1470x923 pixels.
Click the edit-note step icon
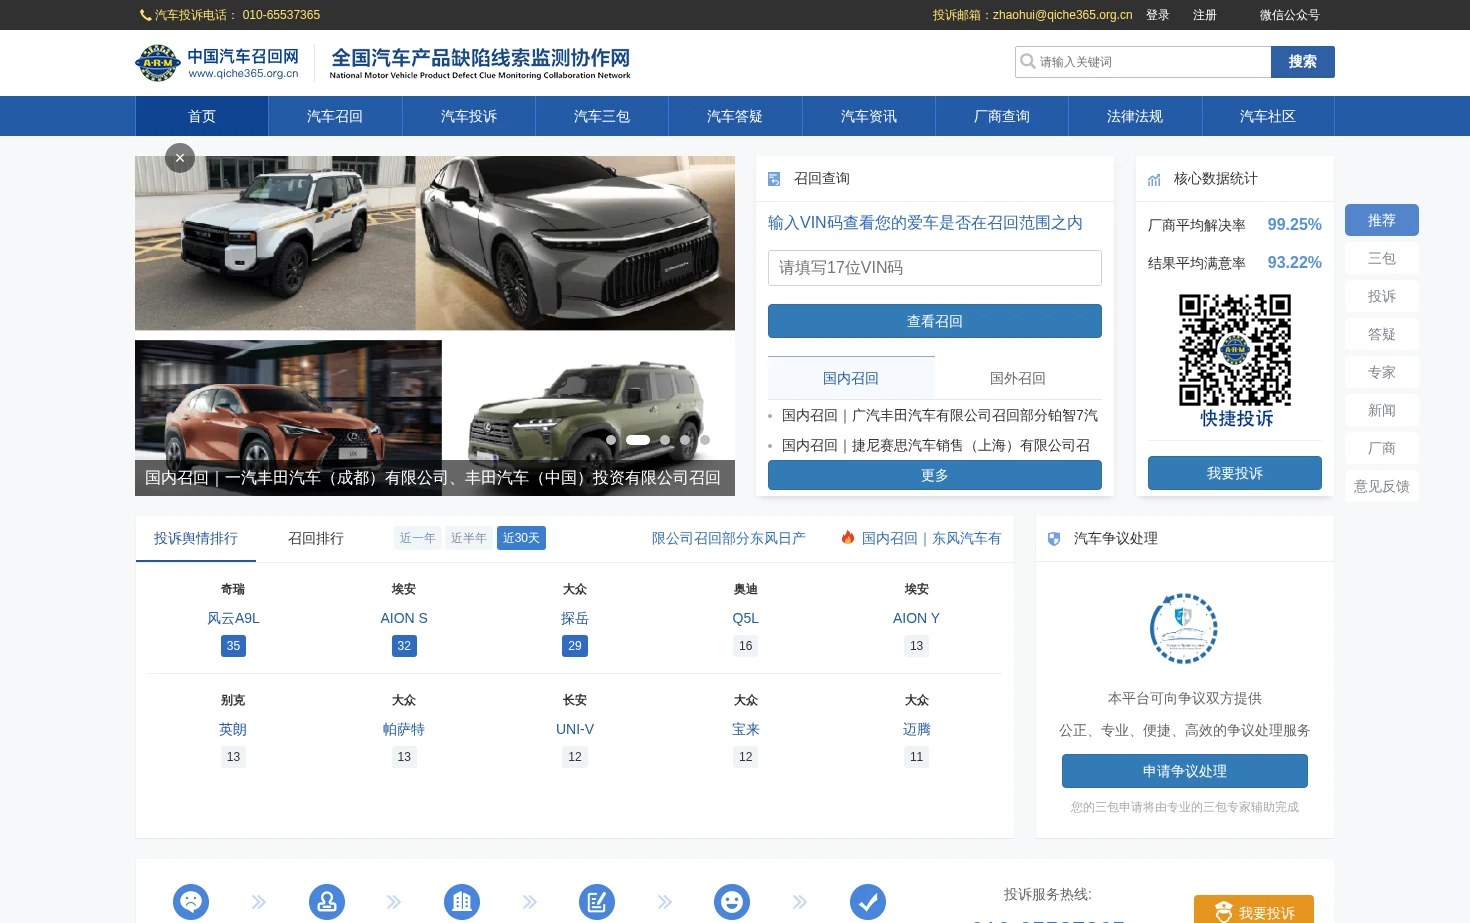pos(597,902)
